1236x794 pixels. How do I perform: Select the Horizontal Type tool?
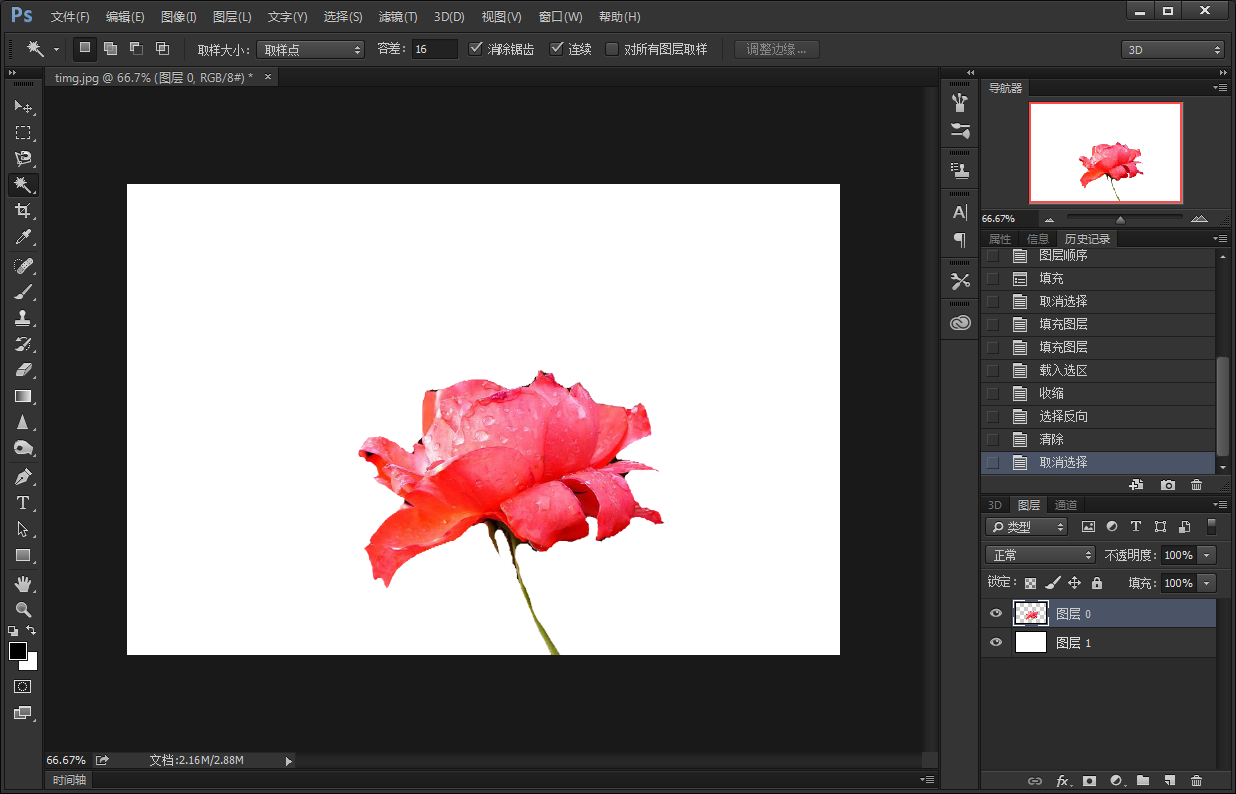coord(23,503)
